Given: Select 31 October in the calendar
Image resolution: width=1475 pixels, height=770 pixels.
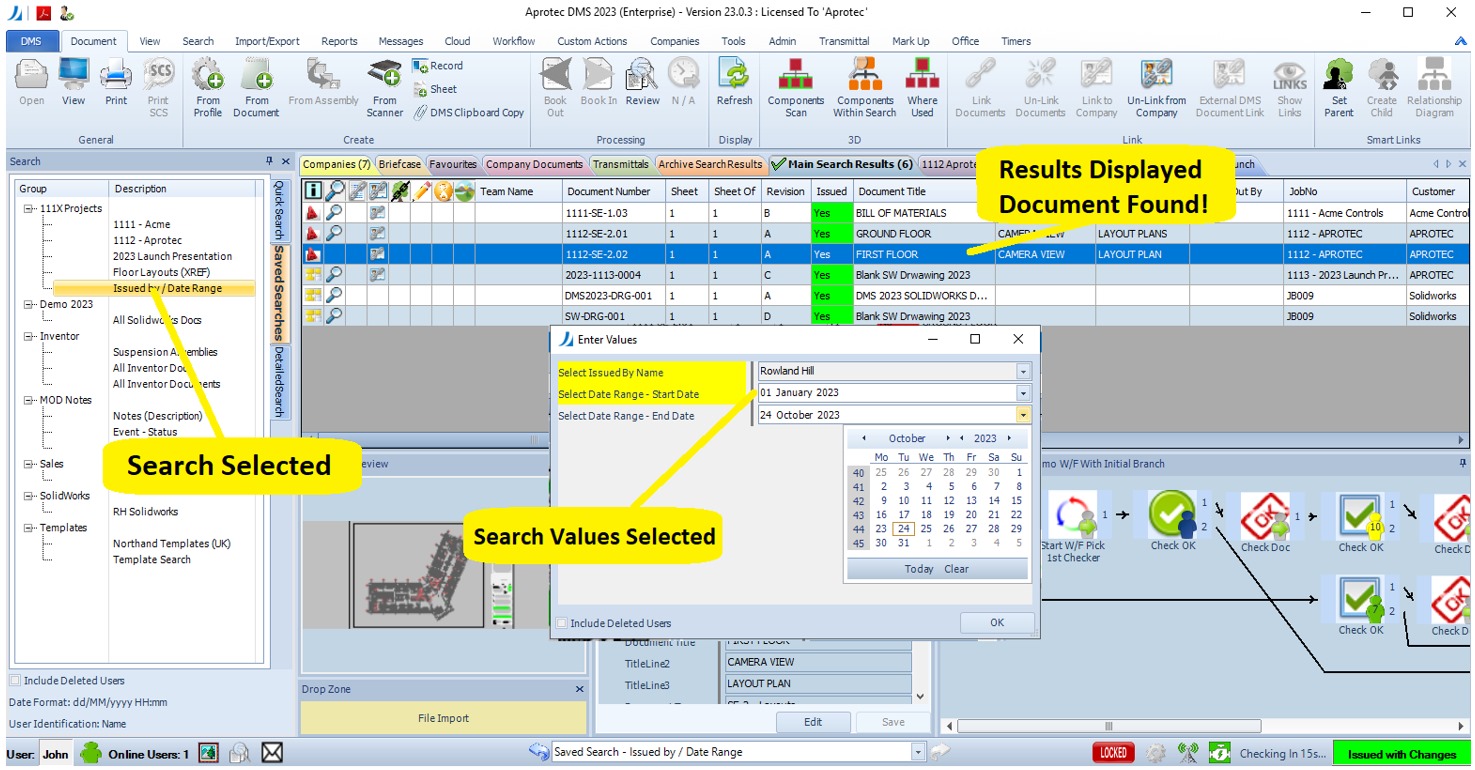Looking at the screenshot, I should 903,543.
